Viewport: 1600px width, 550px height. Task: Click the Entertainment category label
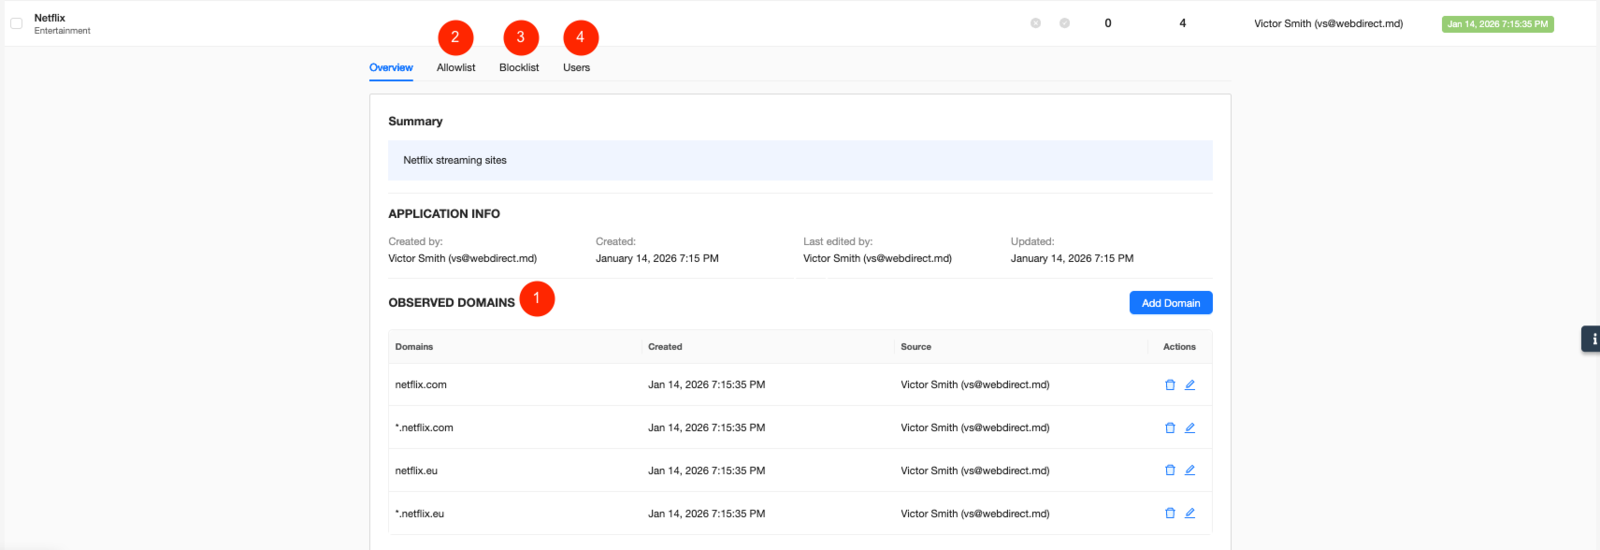[x=62, y=31]
